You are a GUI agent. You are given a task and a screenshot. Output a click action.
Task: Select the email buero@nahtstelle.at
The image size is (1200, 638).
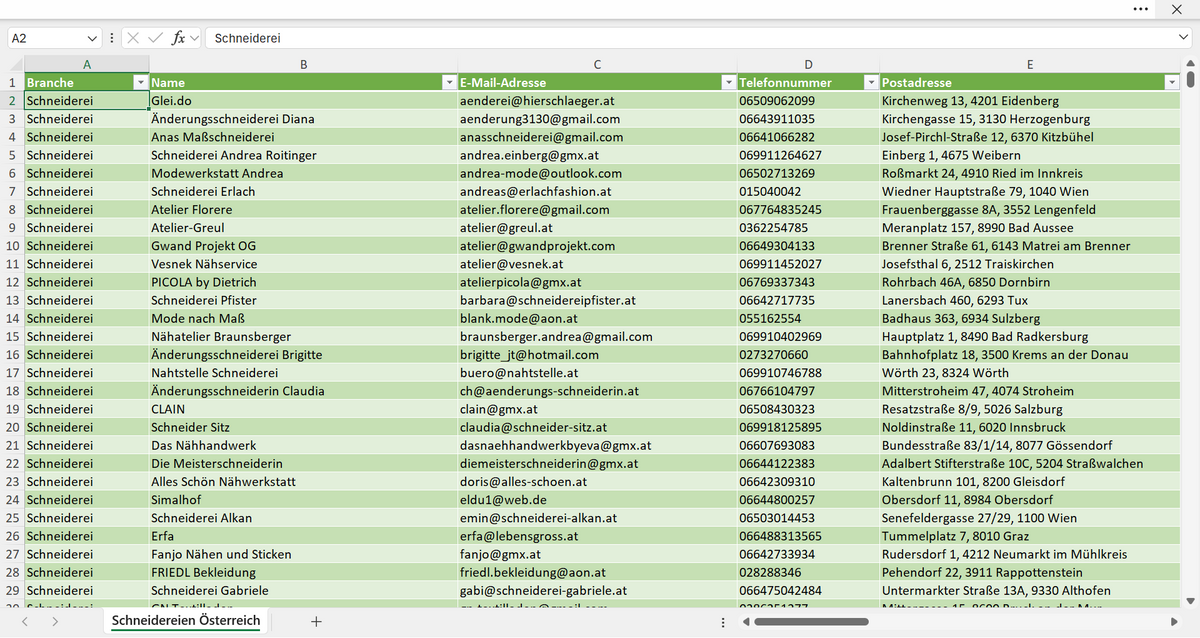point(597,373)
